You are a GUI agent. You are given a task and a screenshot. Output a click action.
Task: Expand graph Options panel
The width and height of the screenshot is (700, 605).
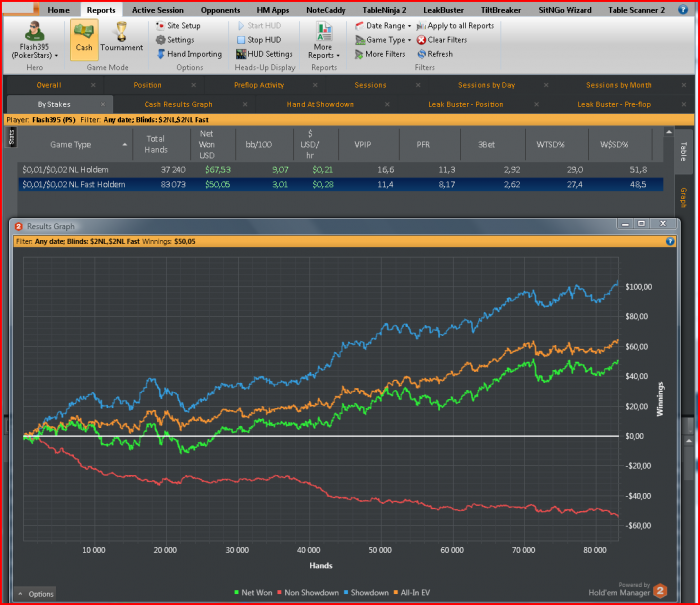(36, 594)
